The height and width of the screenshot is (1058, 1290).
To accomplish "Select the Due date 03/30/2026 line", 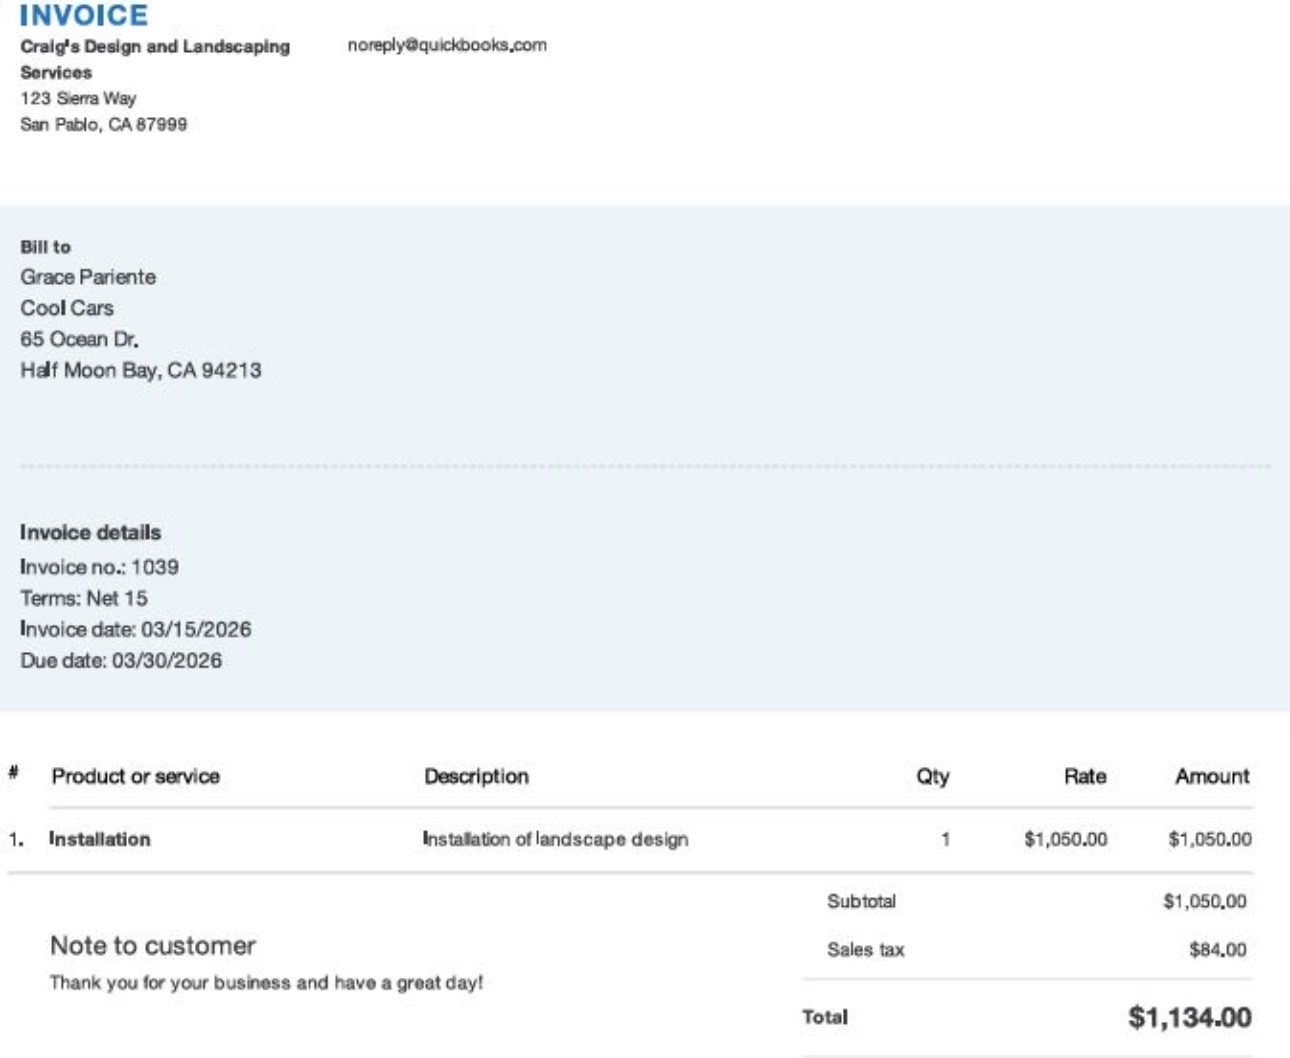I will (x=121, y=660).
